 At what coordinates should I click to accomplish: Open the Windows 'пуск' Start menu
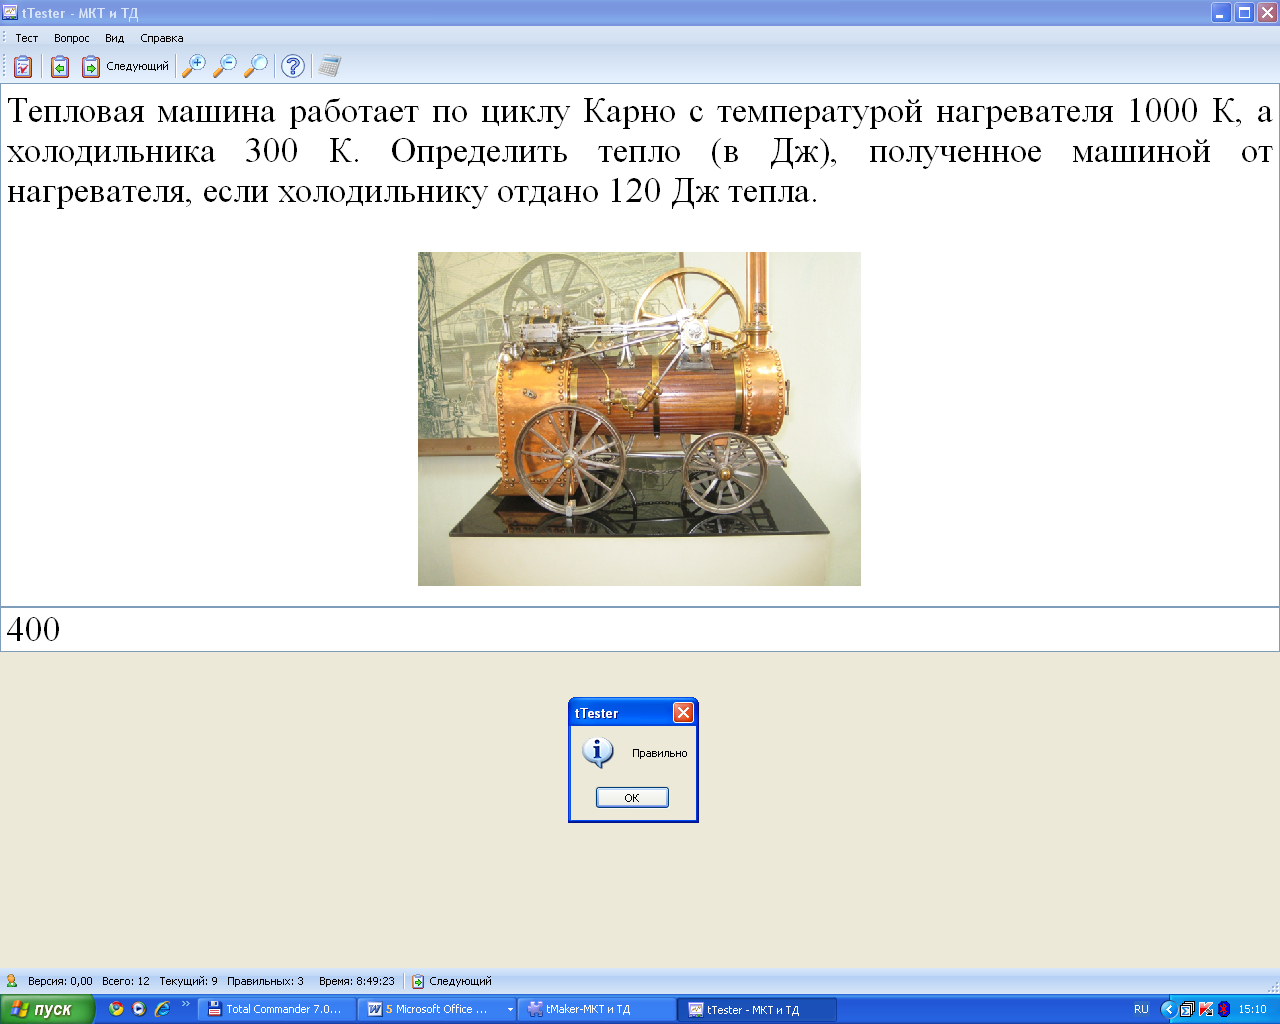coord(47,1009)
